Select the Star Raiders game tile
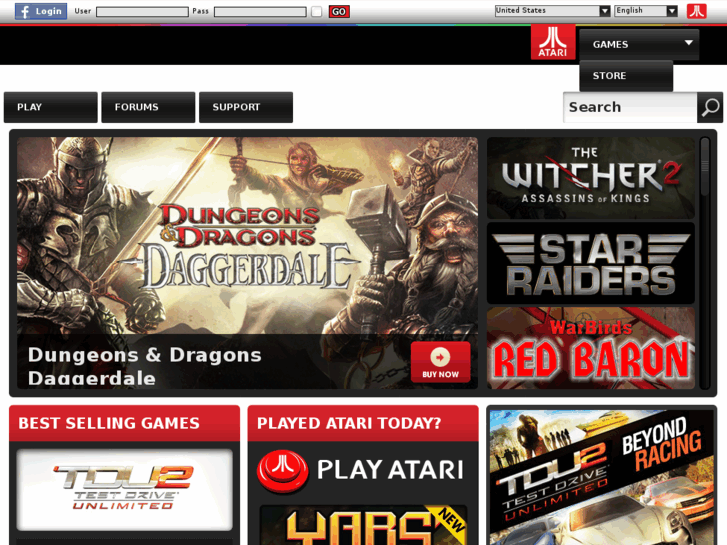The width and height of the screenshot is (727, 545). (x=591, y=263)
